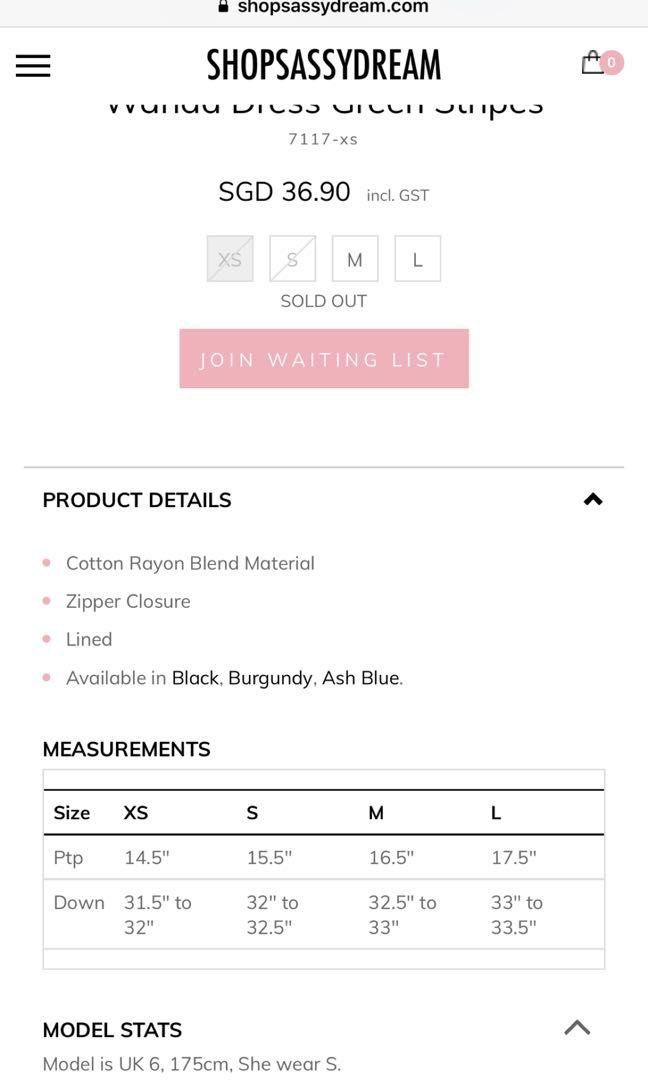
Task: Tap the SGD 36.90 price text
Action: coord(284,191)
